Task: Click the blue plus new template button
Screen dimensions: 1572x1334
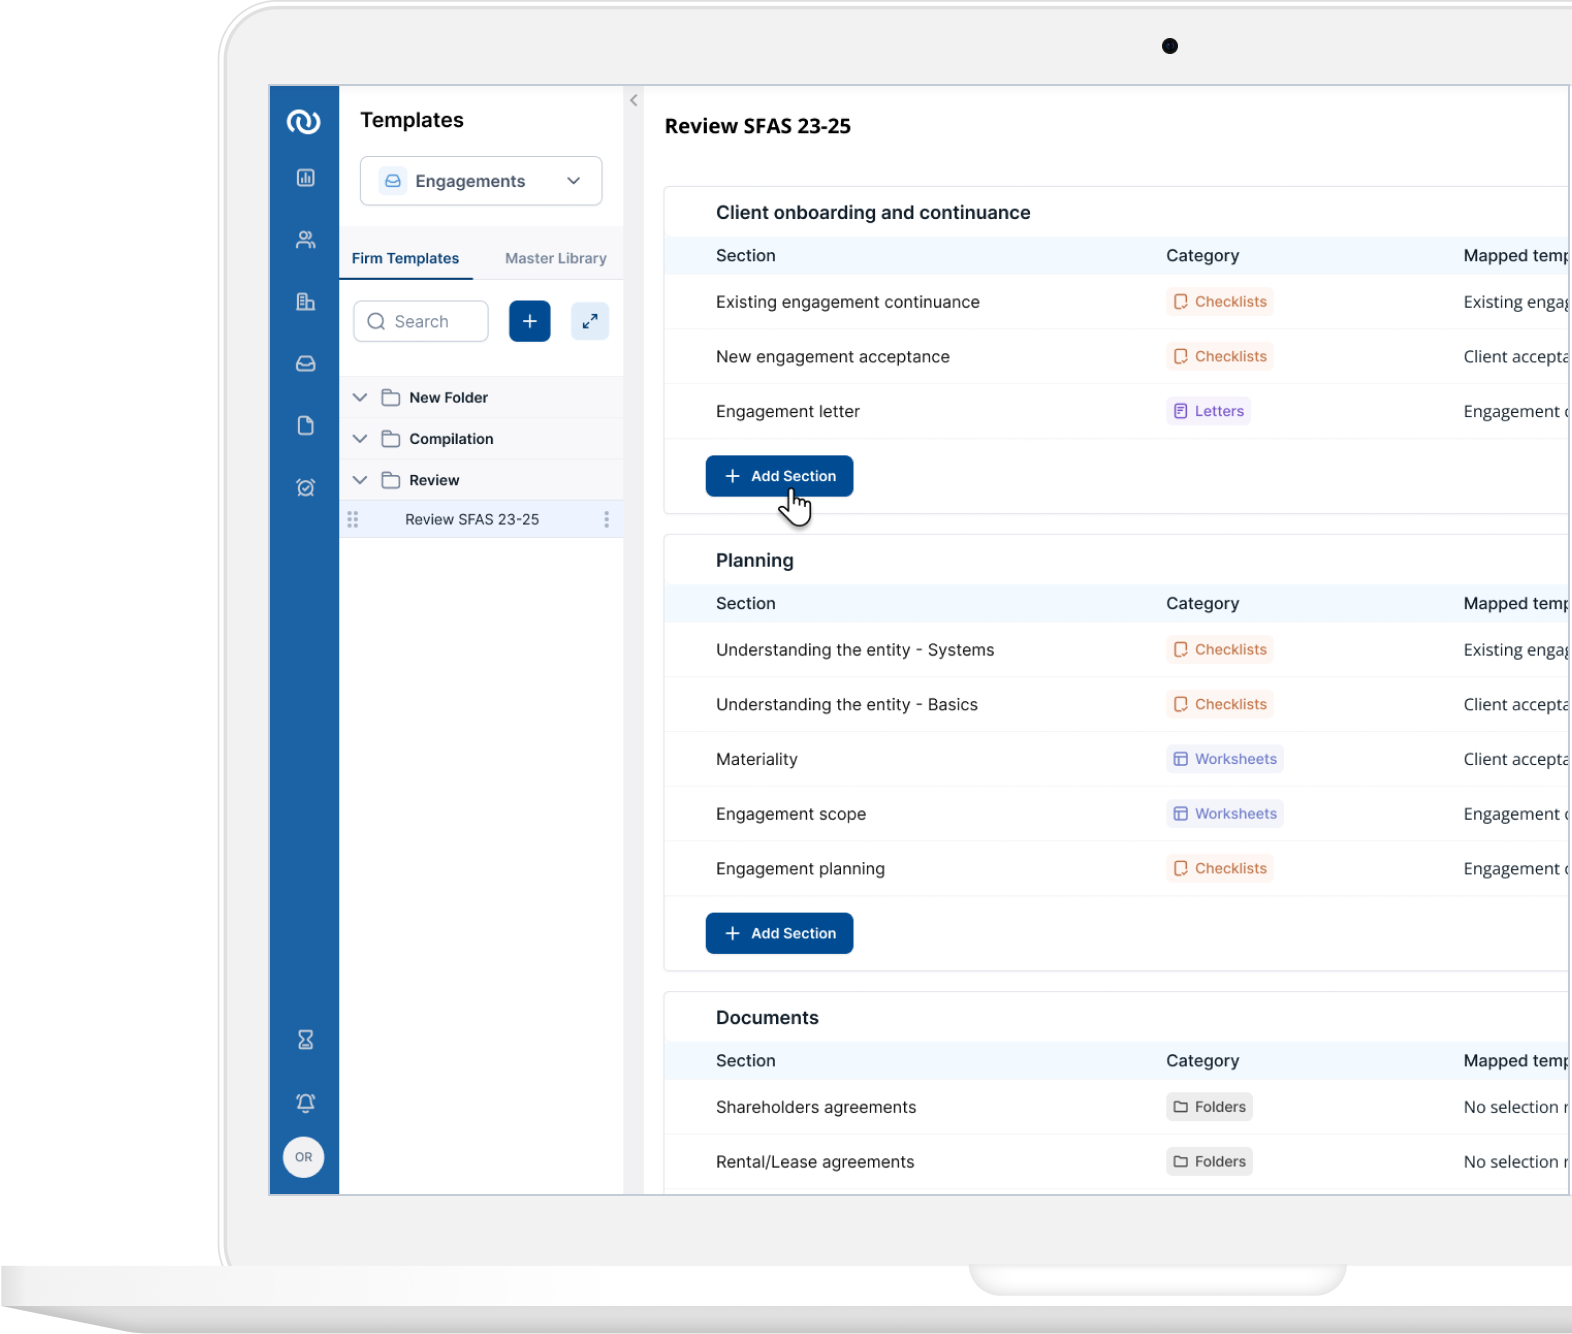Action: (529, 321)
